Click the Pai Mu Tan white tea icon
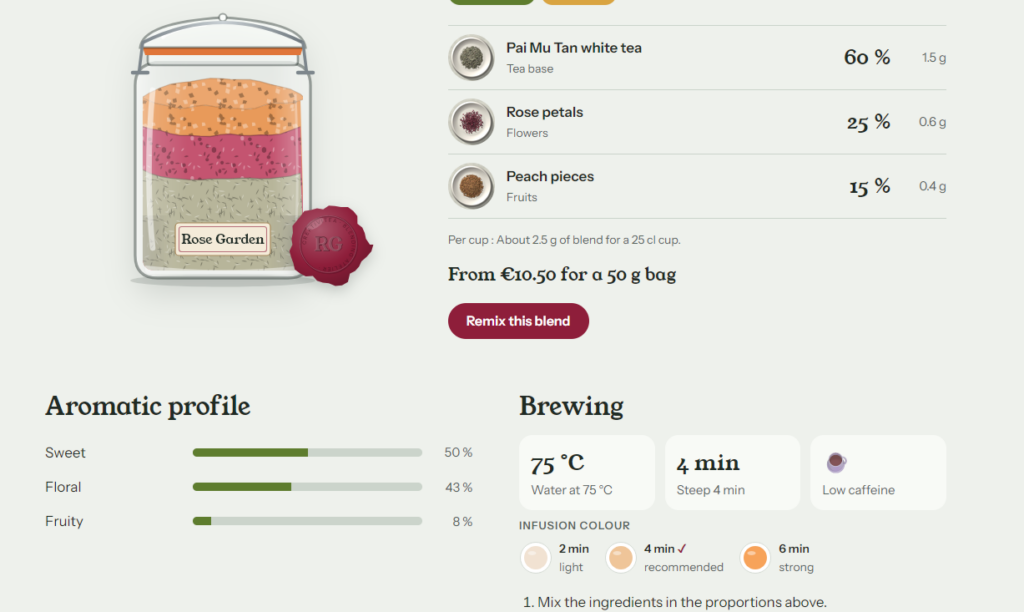This screenshot has height=612, width=1024. click(x=471, y=57)
